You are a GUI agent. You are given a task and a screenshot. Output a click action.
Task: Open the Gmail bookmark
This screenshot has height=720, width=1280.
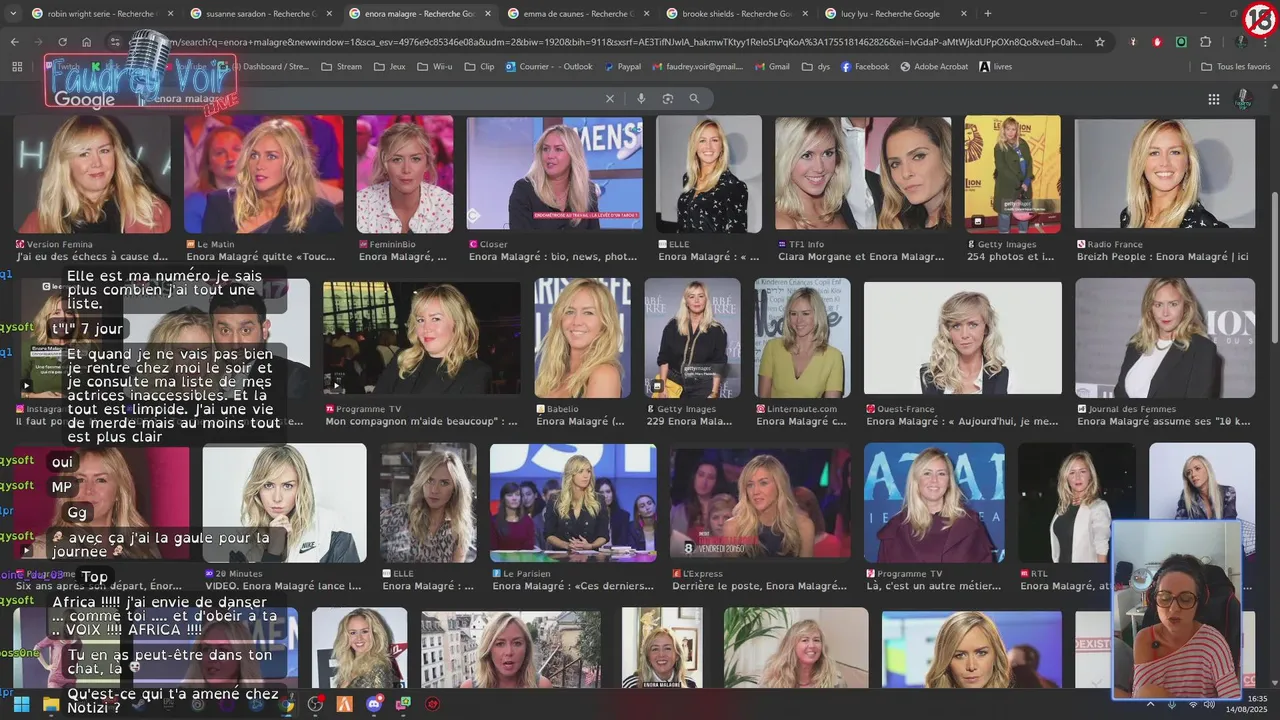pyautogui.click(x=770, y=67)
